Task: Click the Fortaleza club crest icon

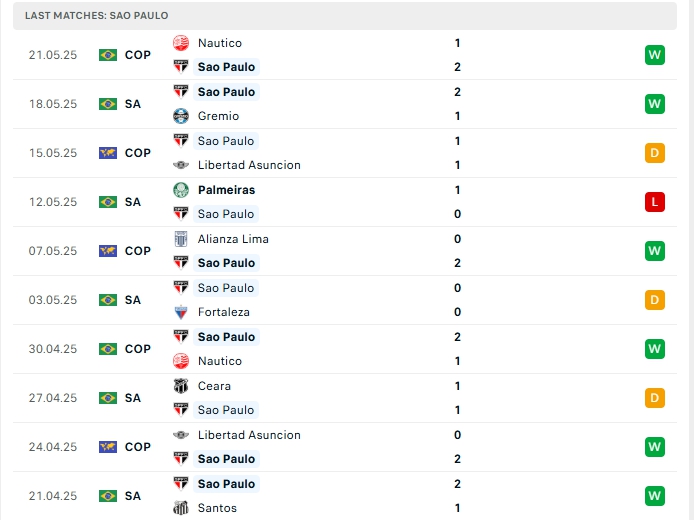Action: (x=181, y=312)
